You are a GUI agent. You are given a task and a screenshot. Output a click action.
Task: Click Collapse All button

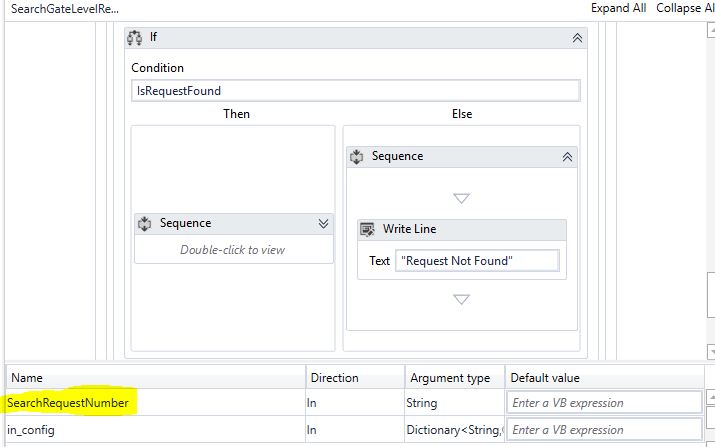point(685,8)
